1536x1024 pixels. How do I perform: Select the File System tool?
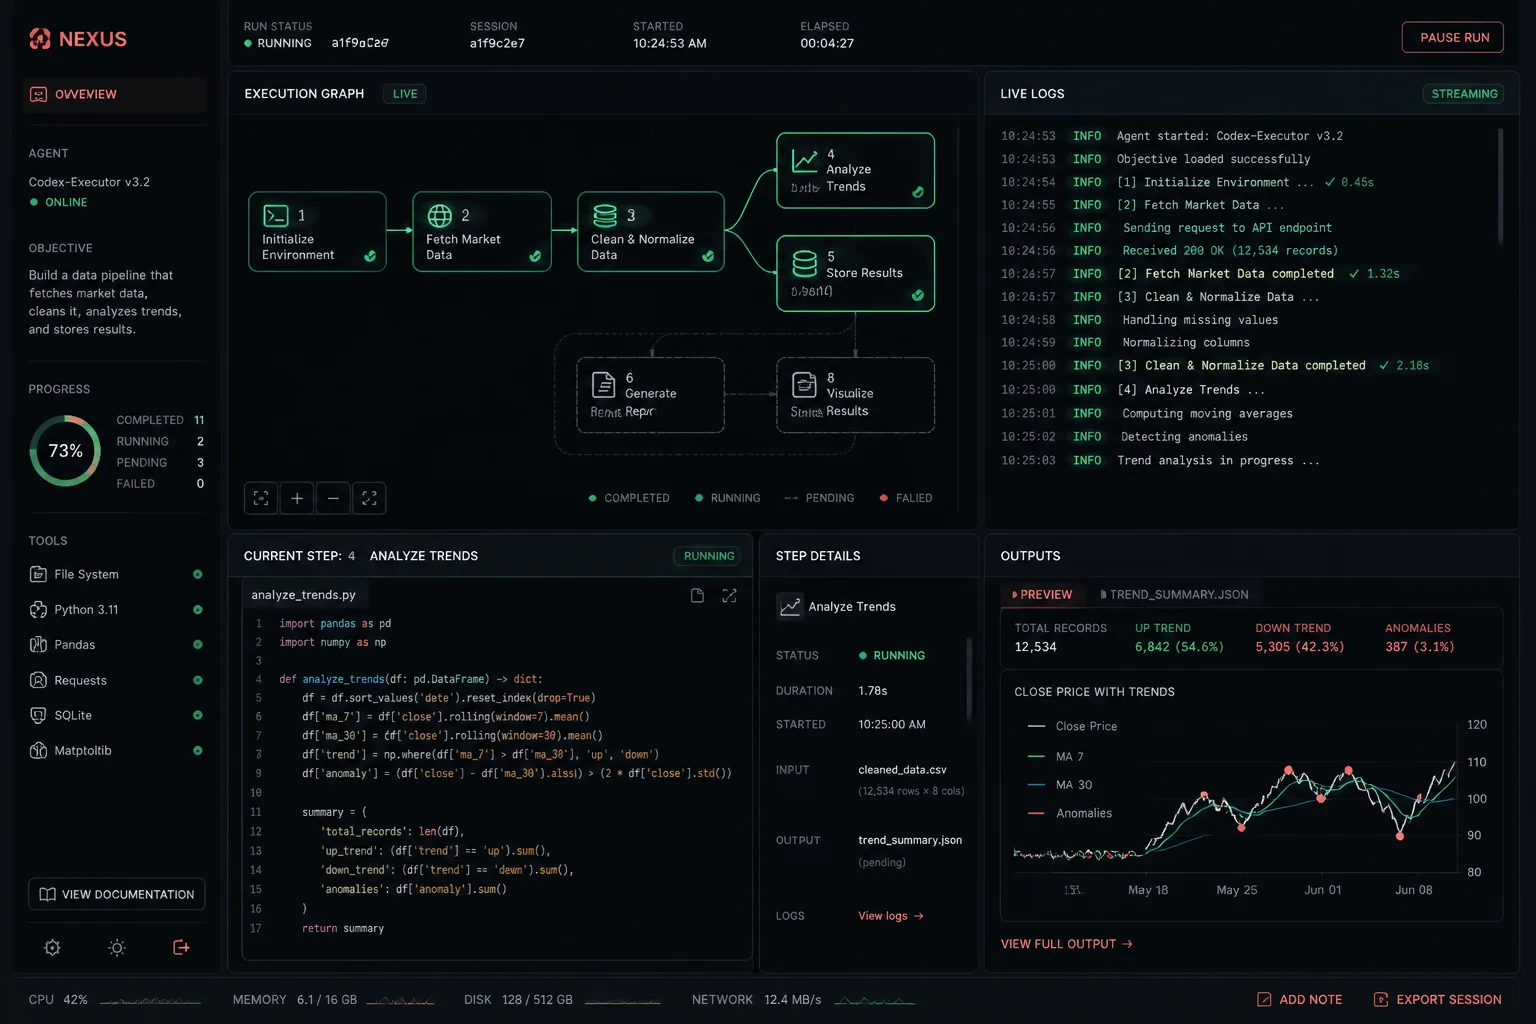(116, 574)
